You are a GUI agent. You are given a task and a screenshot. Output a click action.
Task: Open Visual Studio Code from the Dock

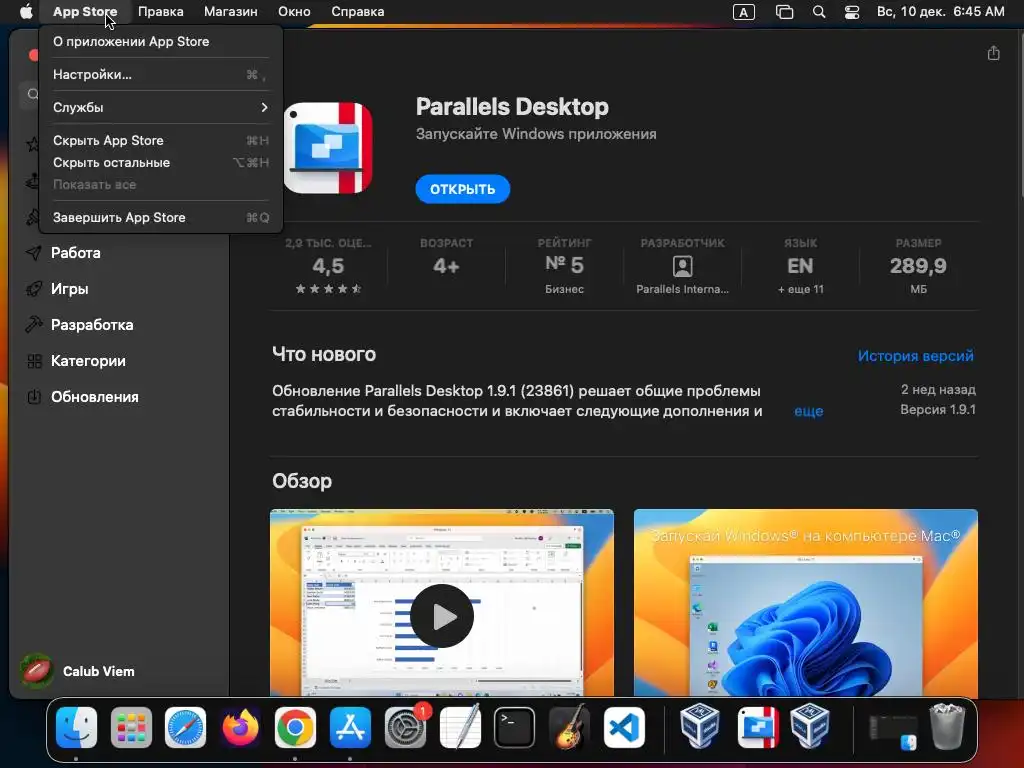click(x=624, y=727)
